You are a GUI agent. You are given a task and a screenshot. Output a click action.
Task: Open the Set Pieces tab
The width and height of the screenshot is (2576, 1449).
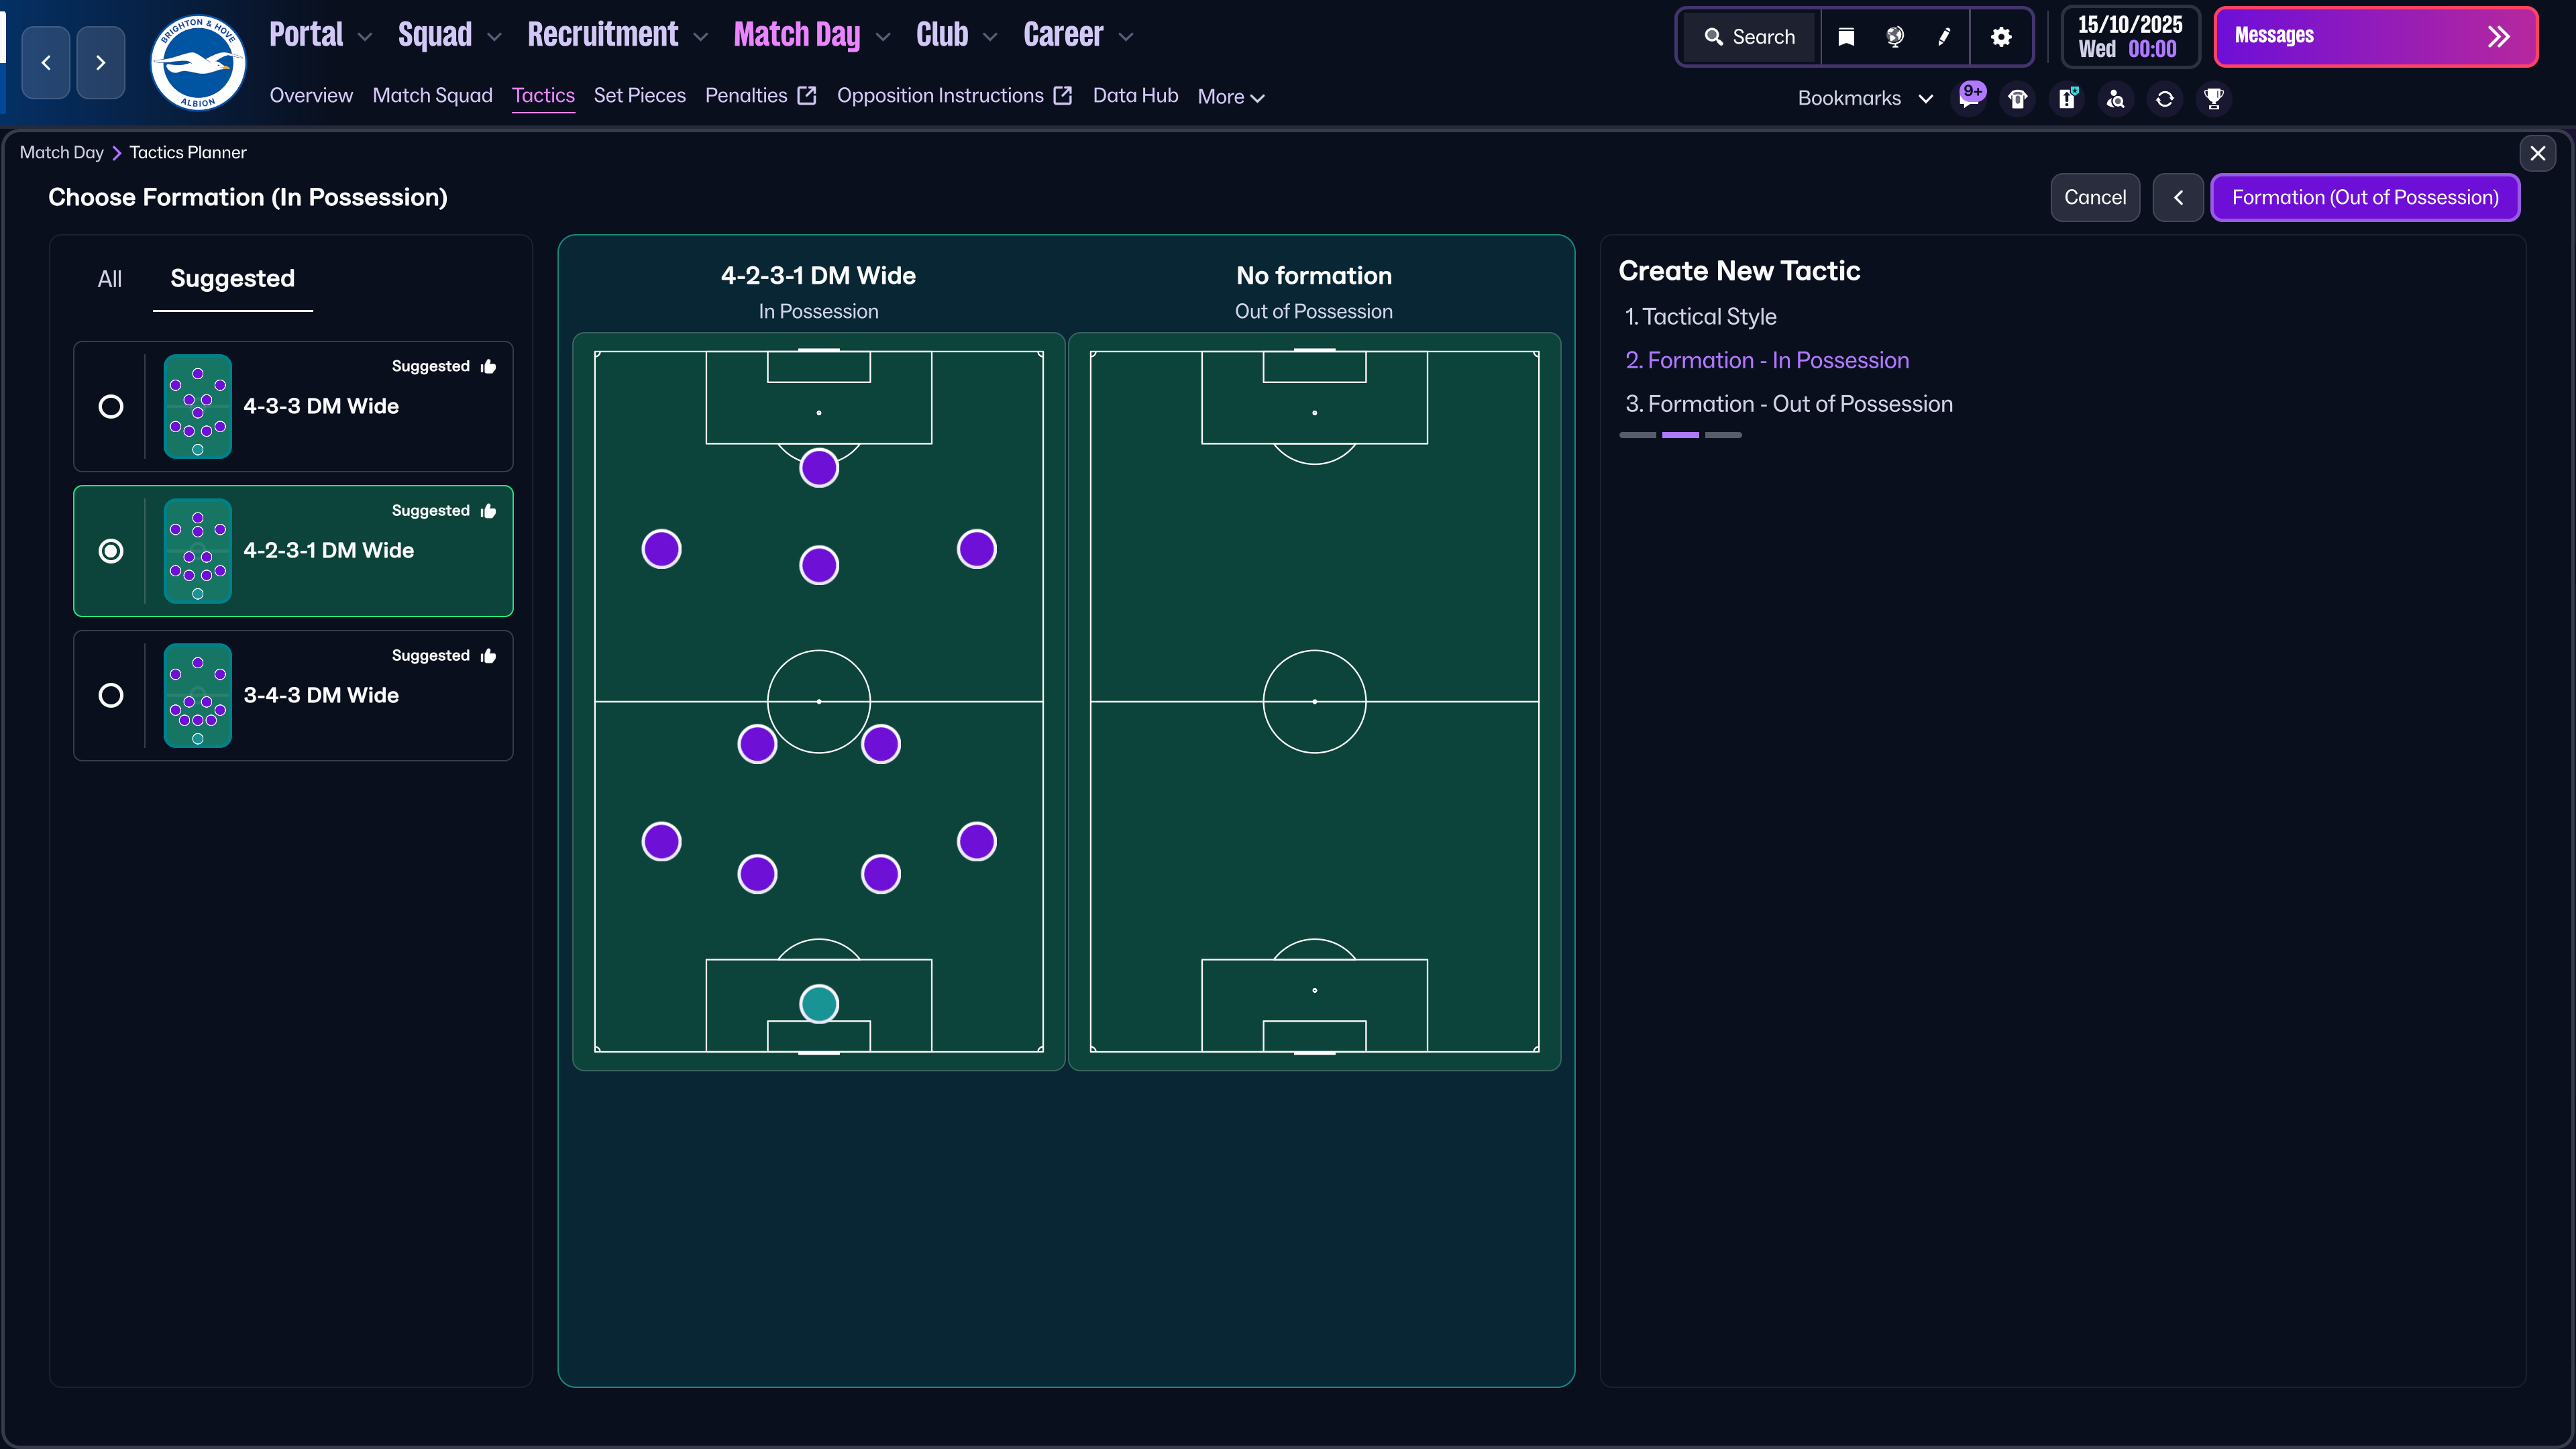[639, 96]
